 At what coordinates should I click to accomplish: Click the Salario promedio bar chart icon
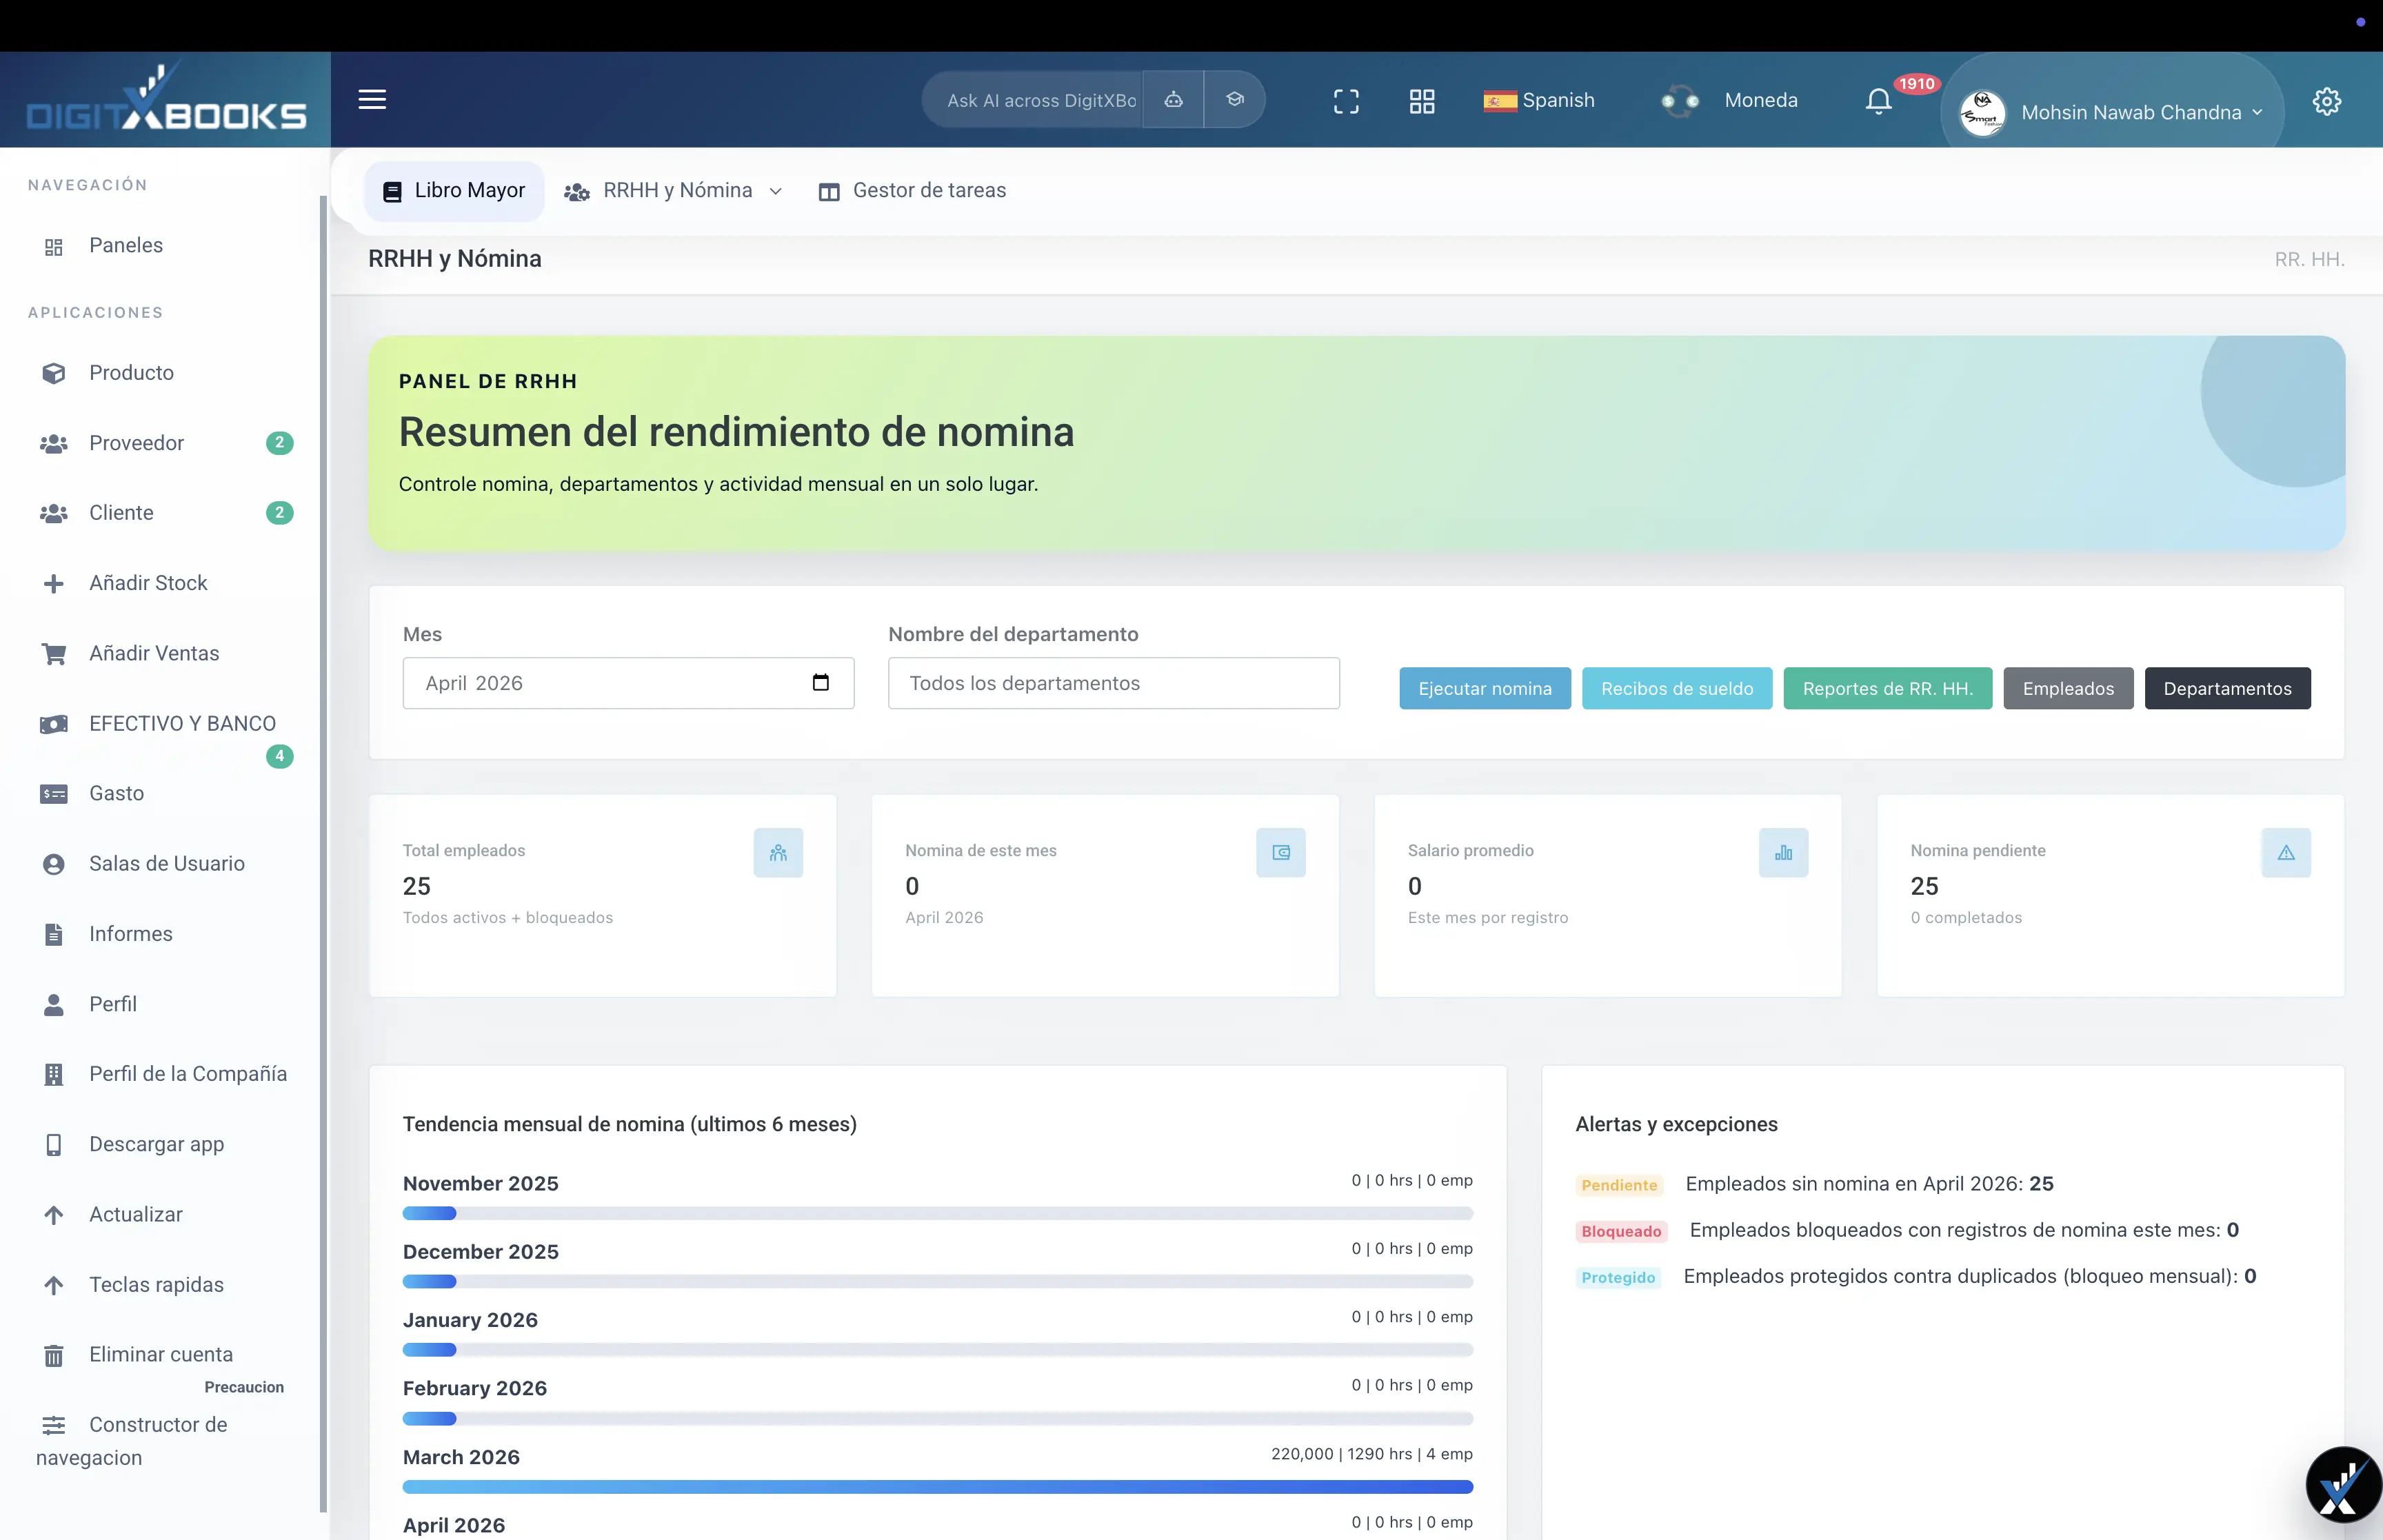[x=1783, y=853]
